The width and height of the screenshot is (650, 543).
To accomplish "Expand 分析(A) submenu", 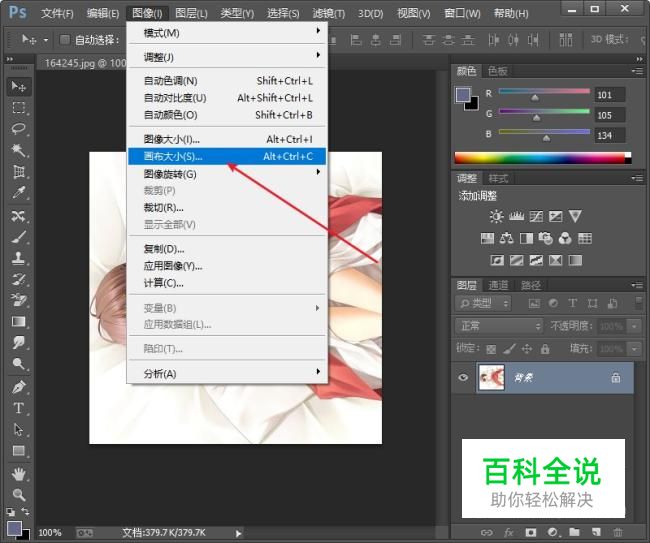I will 226,373.
